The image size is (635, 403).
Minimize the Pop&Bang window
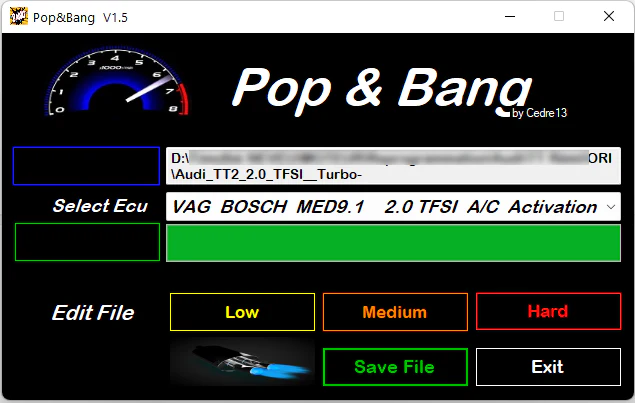coord(510,17)
